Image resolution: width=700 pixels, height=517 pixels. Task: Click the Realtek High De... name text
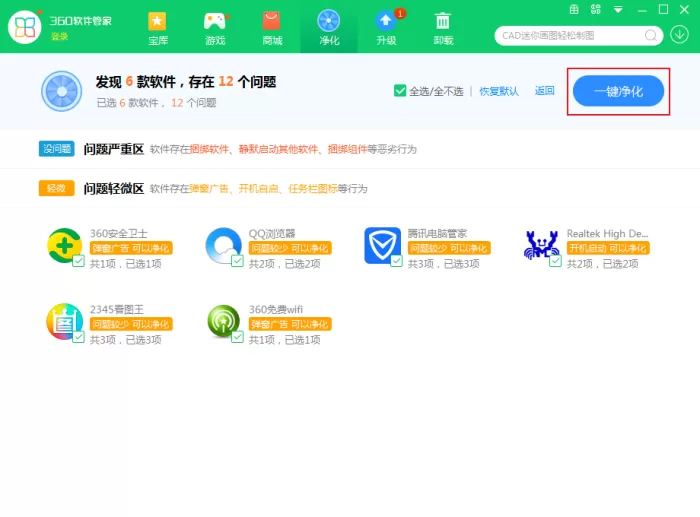[607, 233]
